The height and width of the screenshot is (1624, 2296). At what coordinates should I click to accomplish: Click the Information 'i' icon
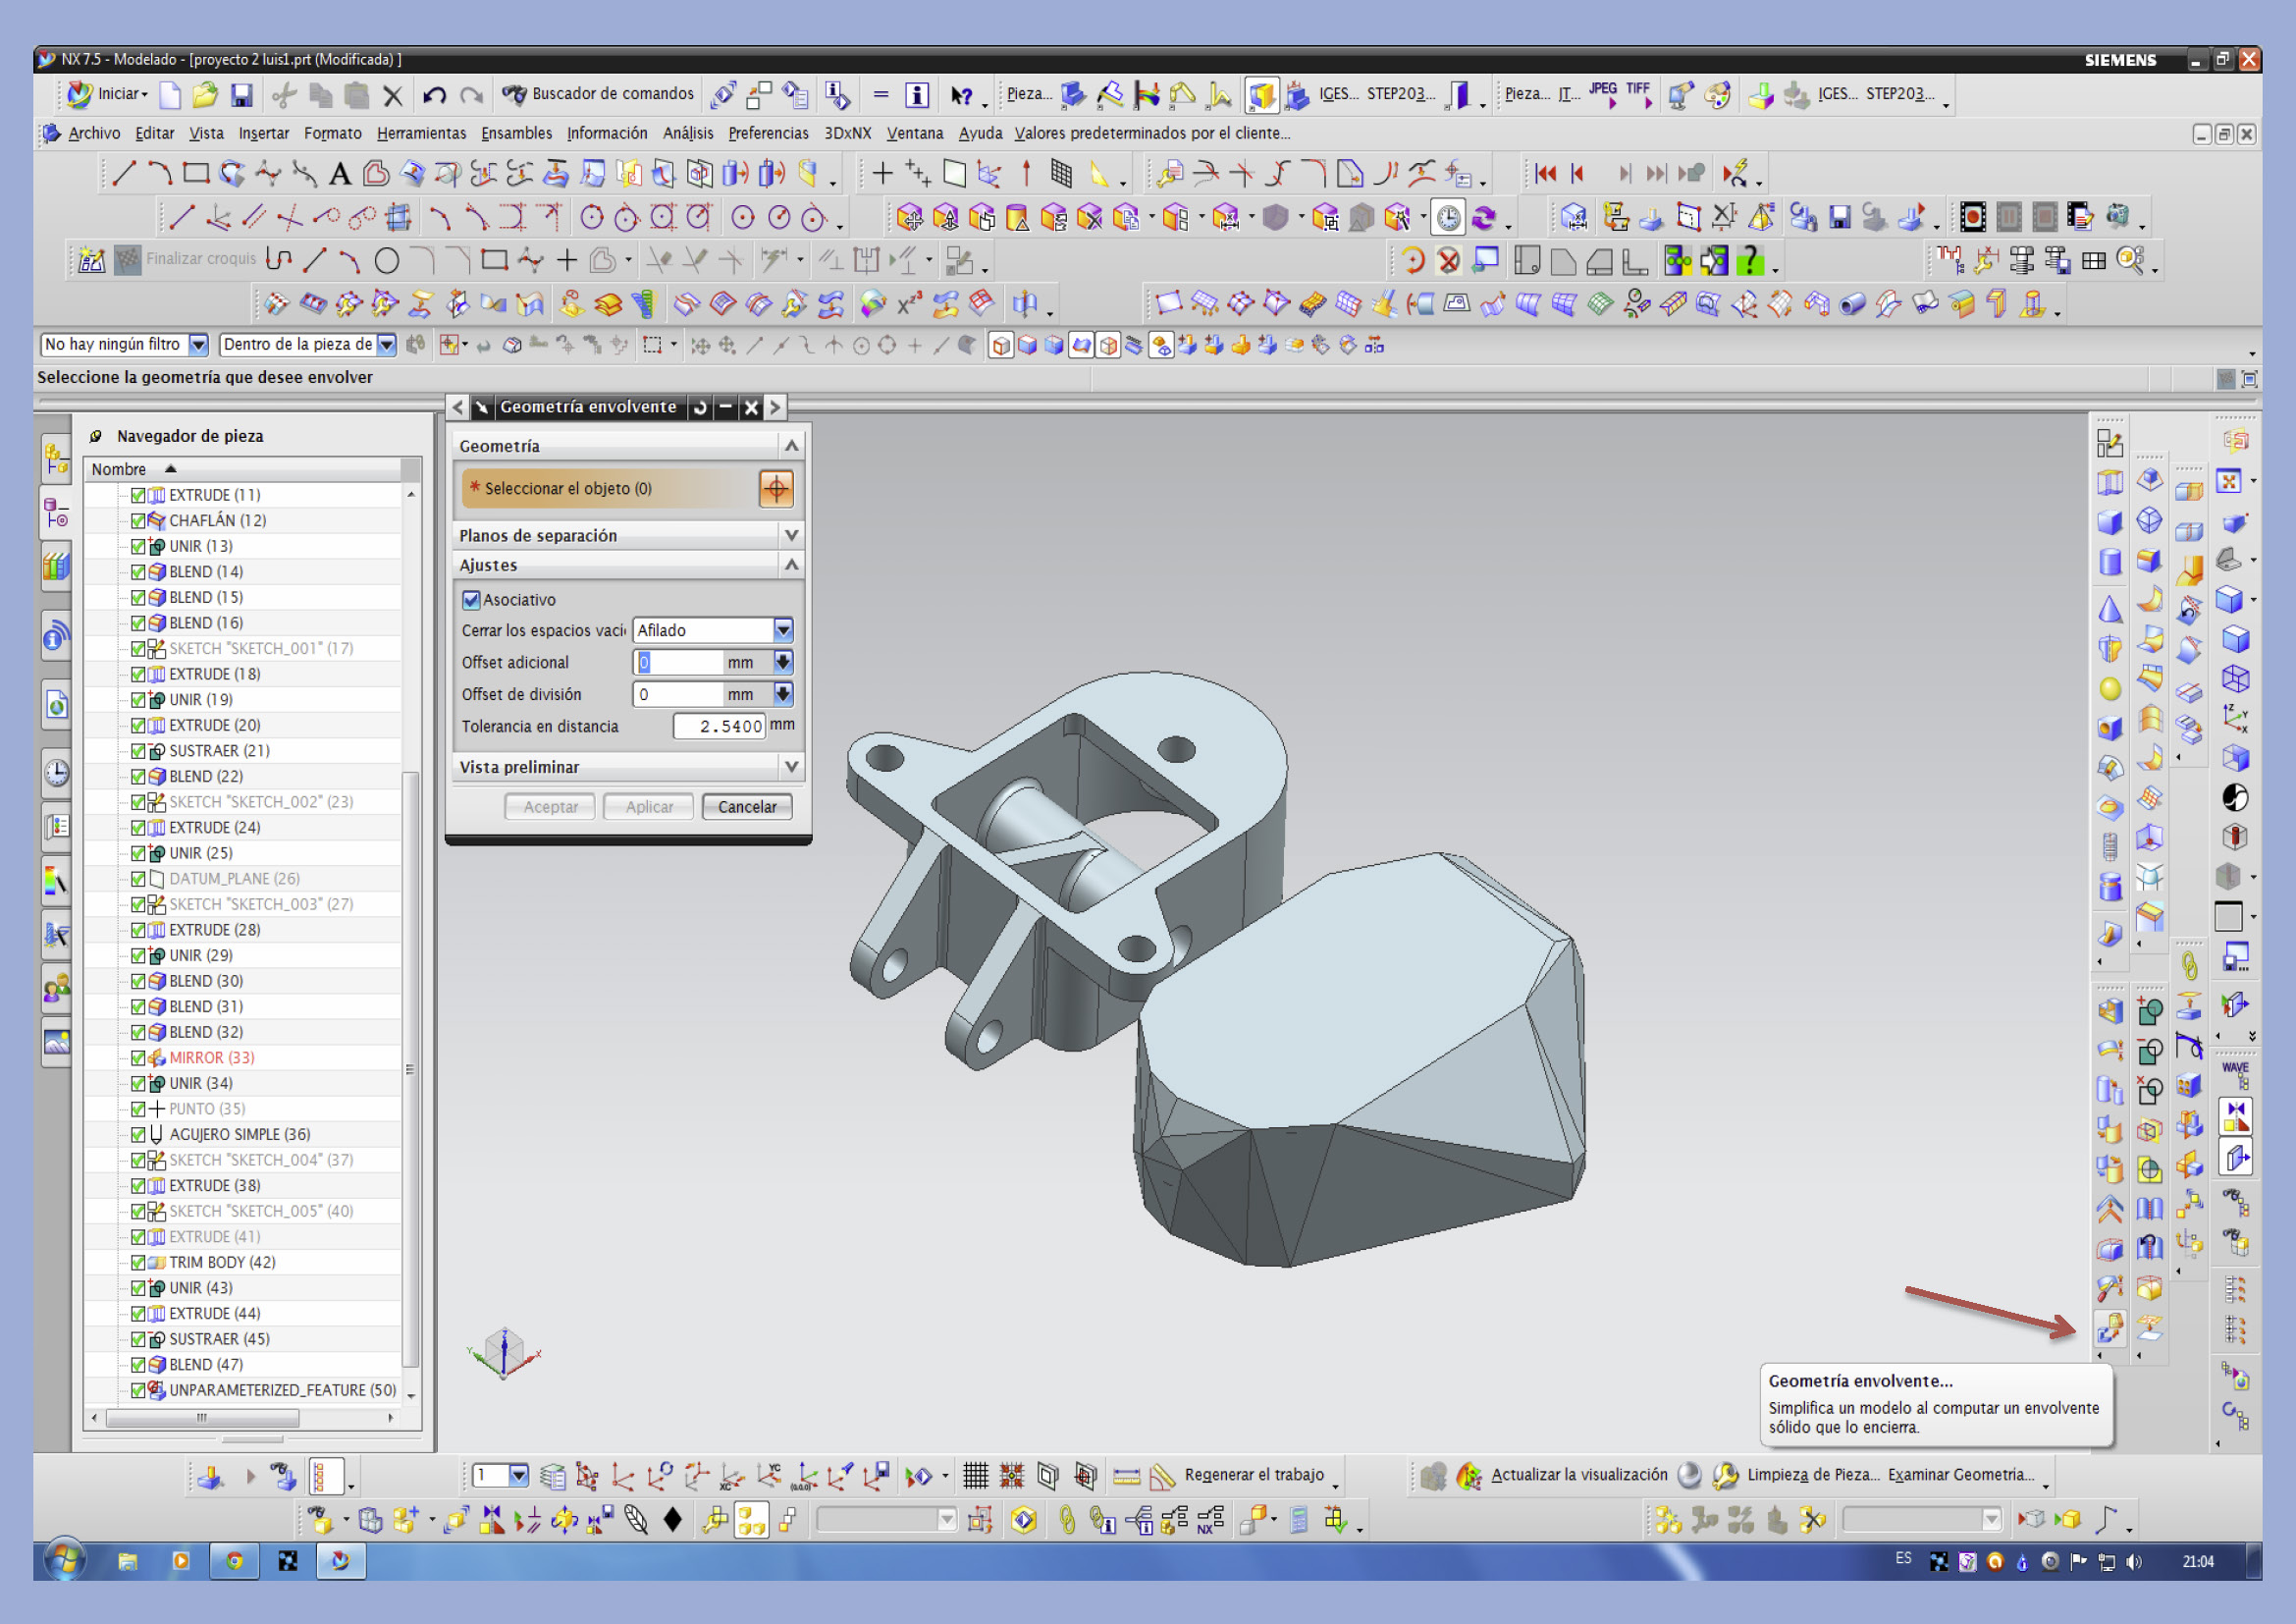(917, 95)
